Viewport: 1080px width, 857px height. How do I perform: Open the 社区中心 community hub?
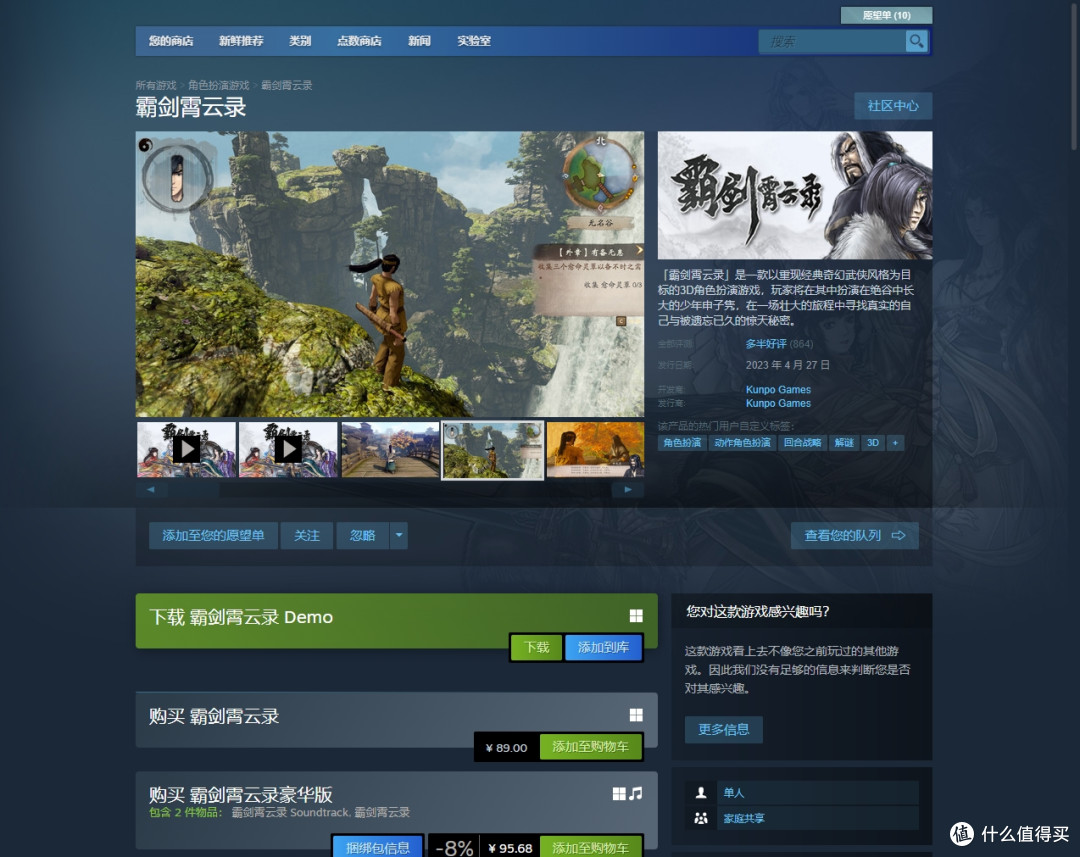click(893, 106)
